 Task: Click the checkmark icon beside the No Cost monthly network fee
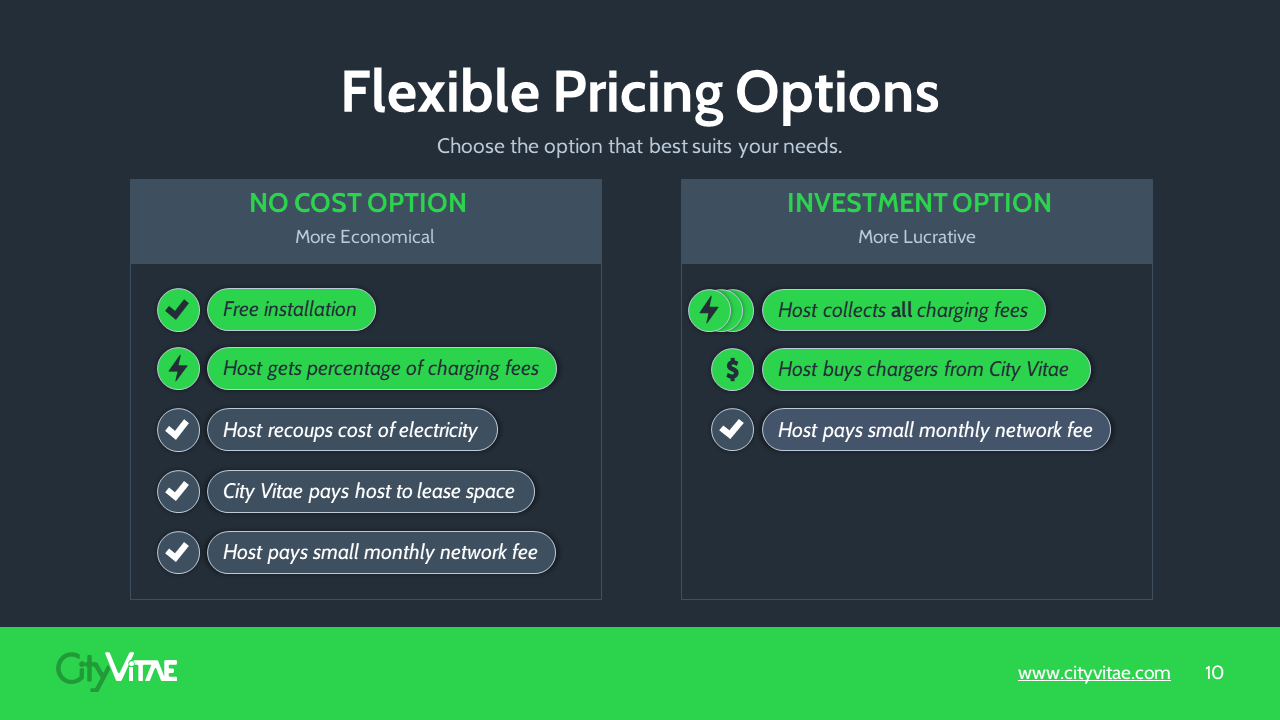pyautogui.click(x=178, y=552)
